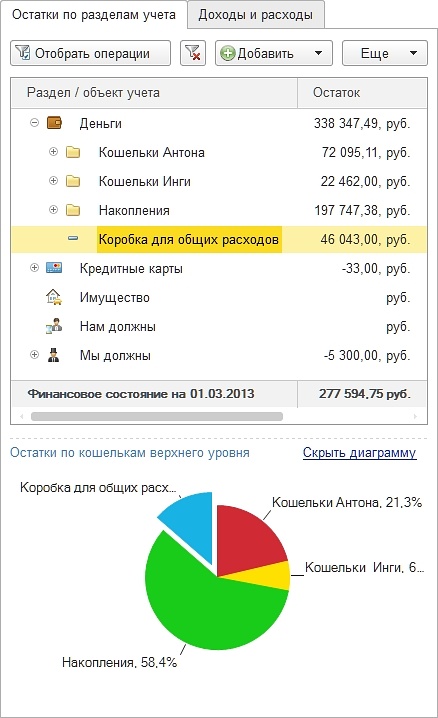Viewport: 438px width, 718px height.
Task: Click the Отобрать операции button
Action: pos(91,53)
